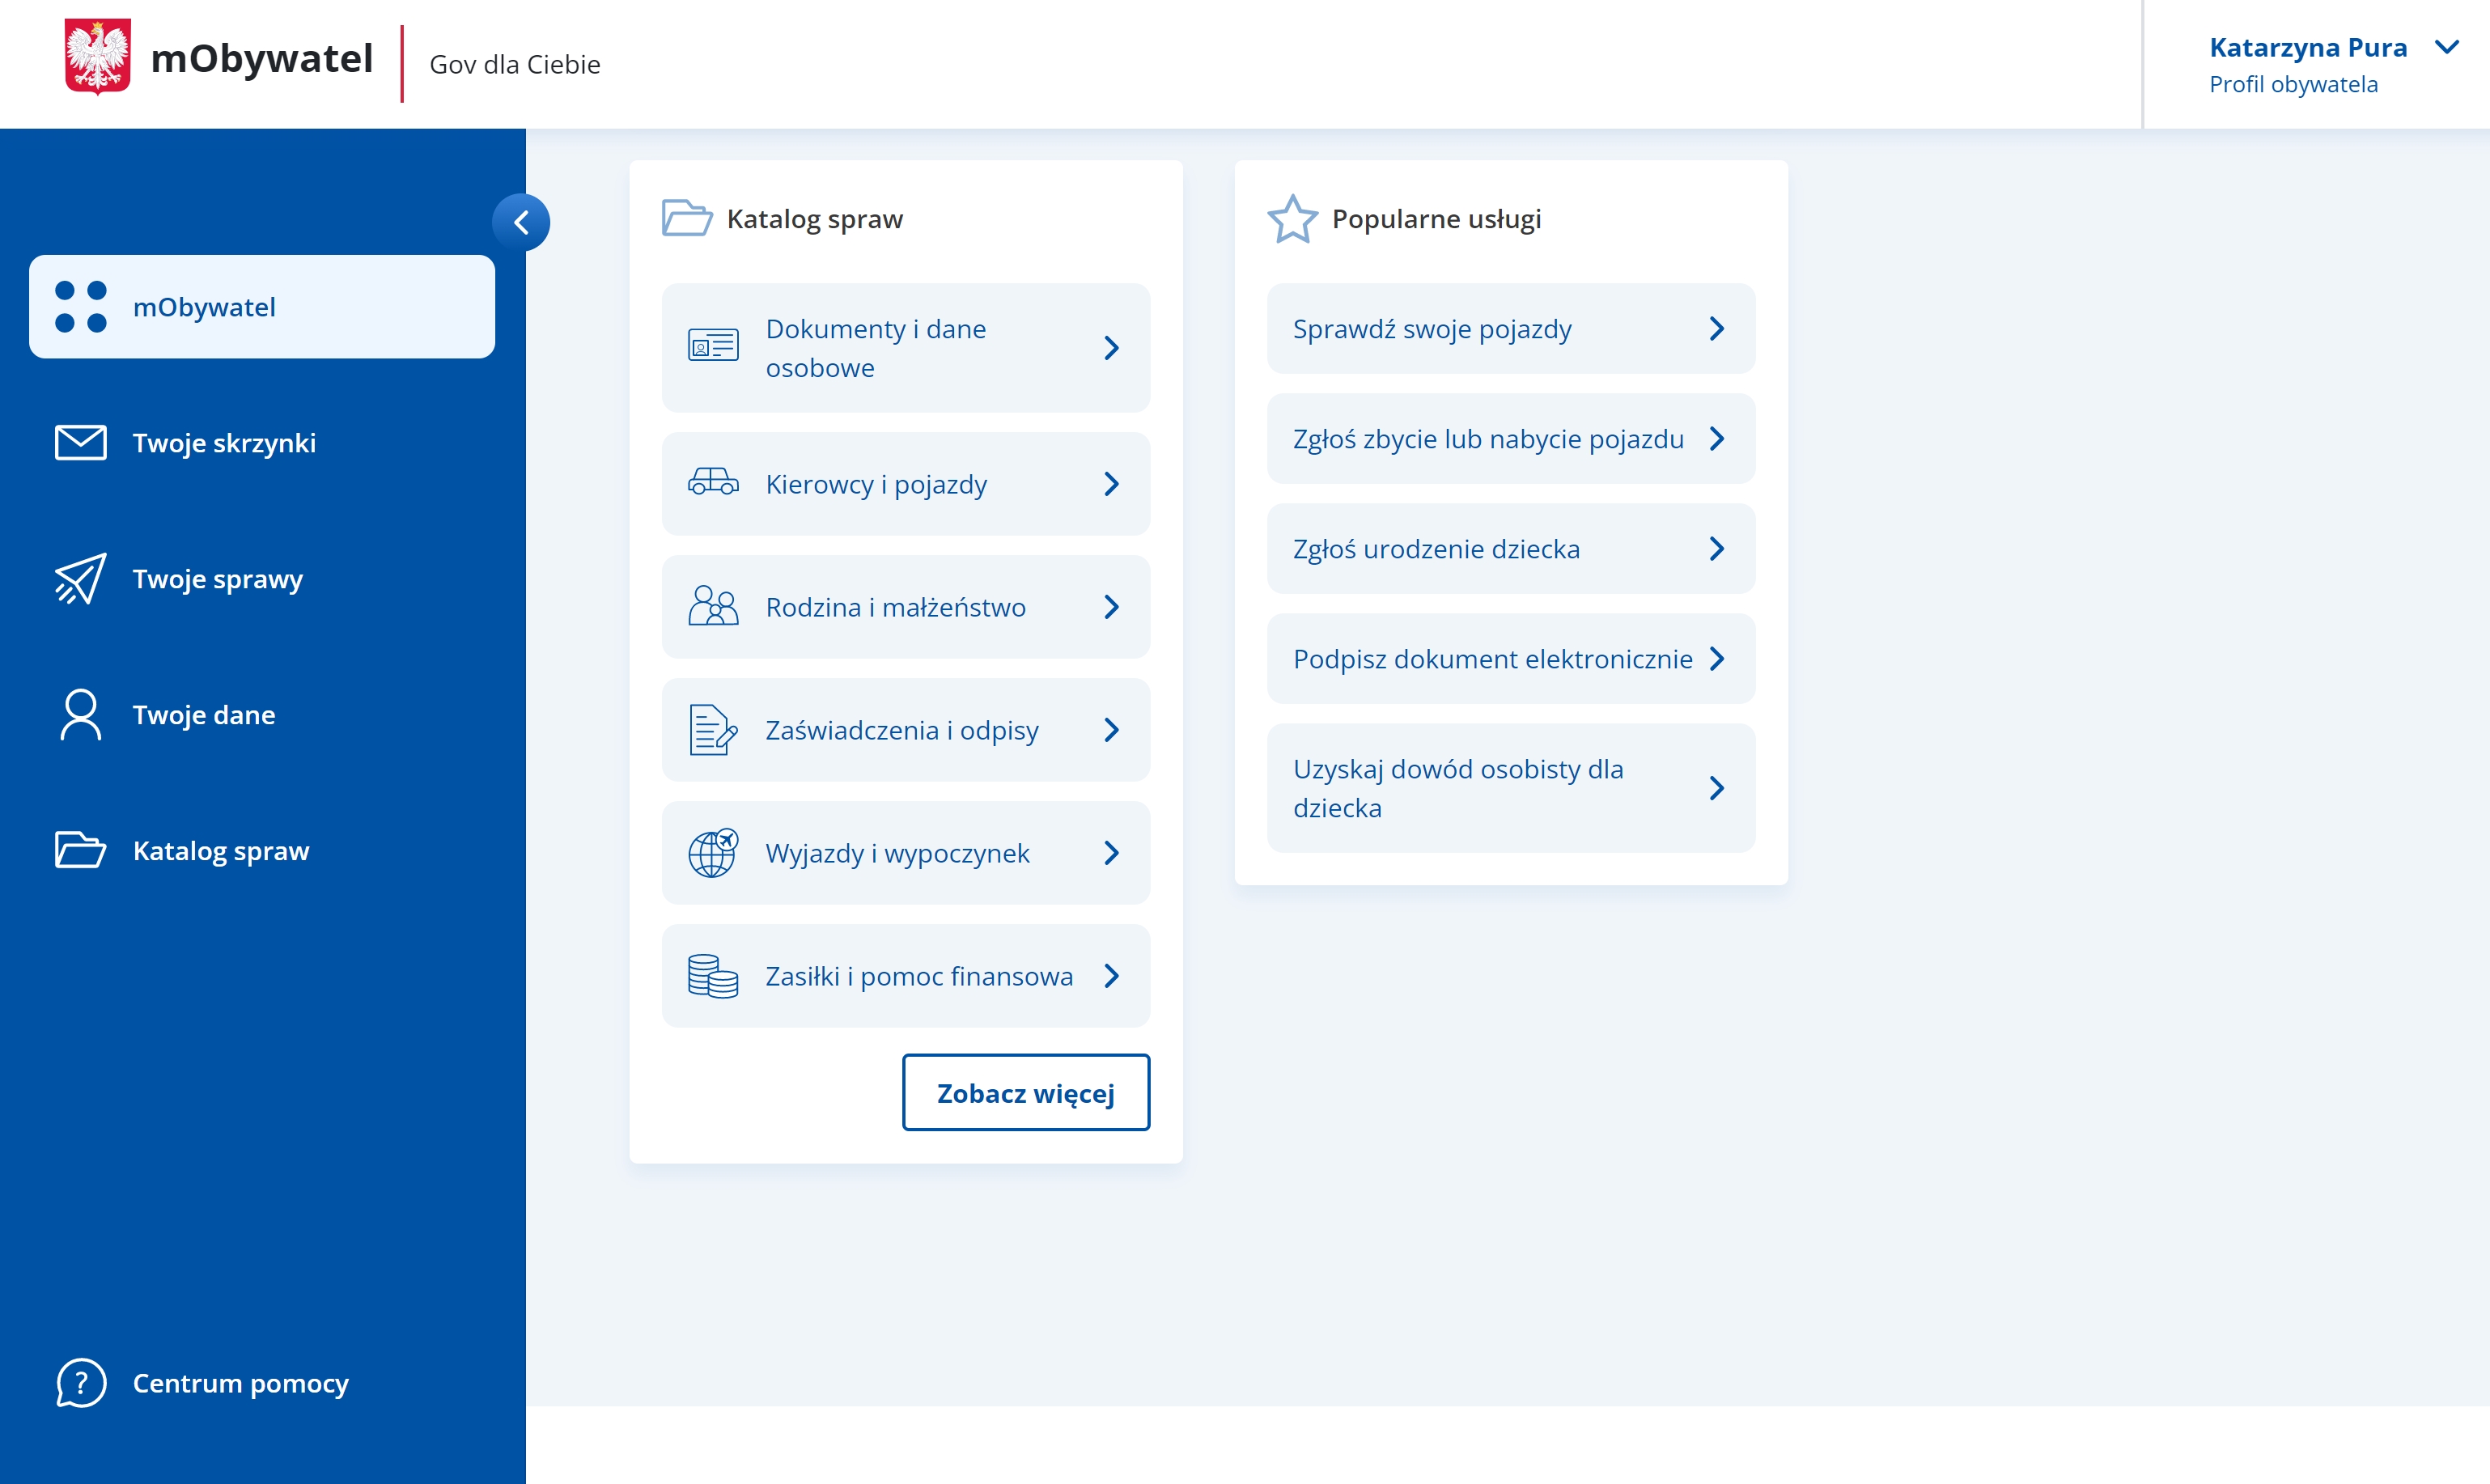This screenshot has width=2490, height=1484.
Task: Click the people icon for Rodzina i małżeństwo
Action: point(713,606)
